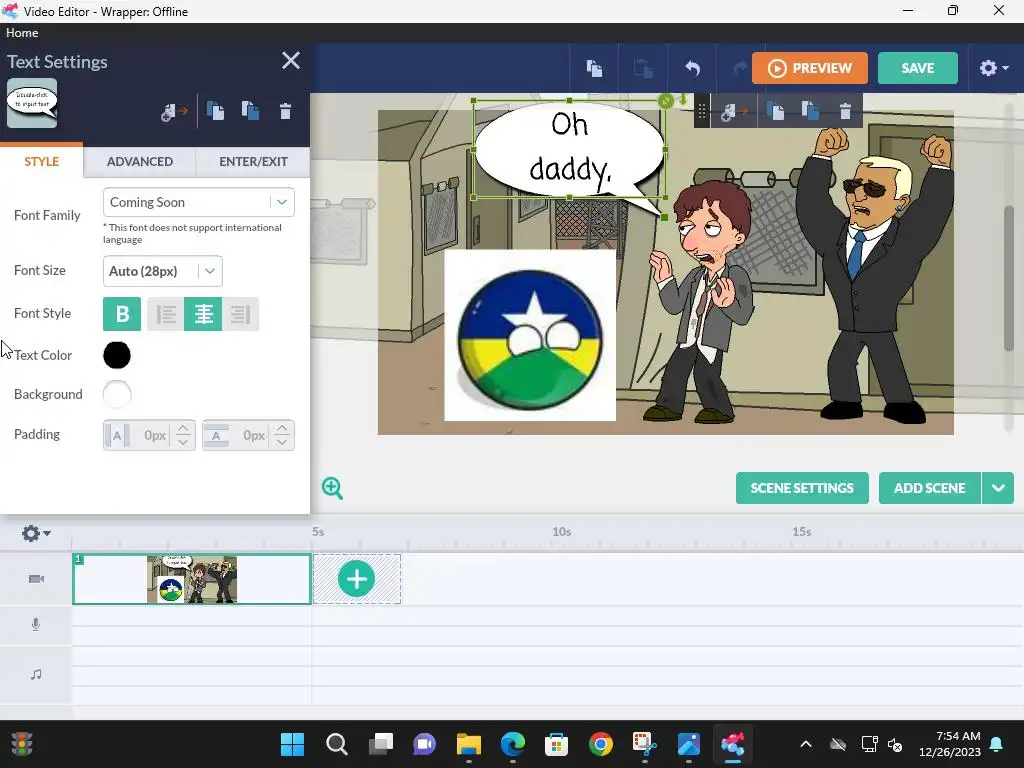
Task: Open the top-right settings gear menu
Action: coord(994,68)
